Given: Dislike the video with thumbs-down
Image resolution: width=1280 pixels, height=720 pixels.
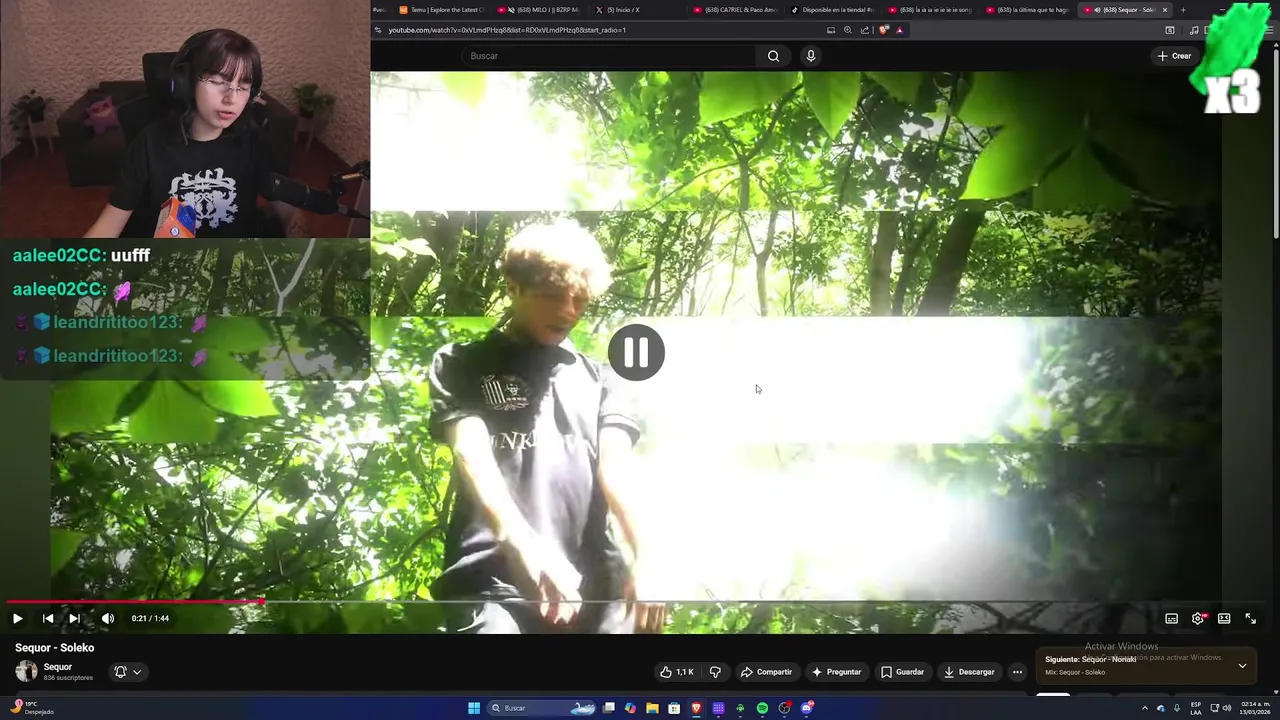Looking at the screenshot, I should (715, 672).
